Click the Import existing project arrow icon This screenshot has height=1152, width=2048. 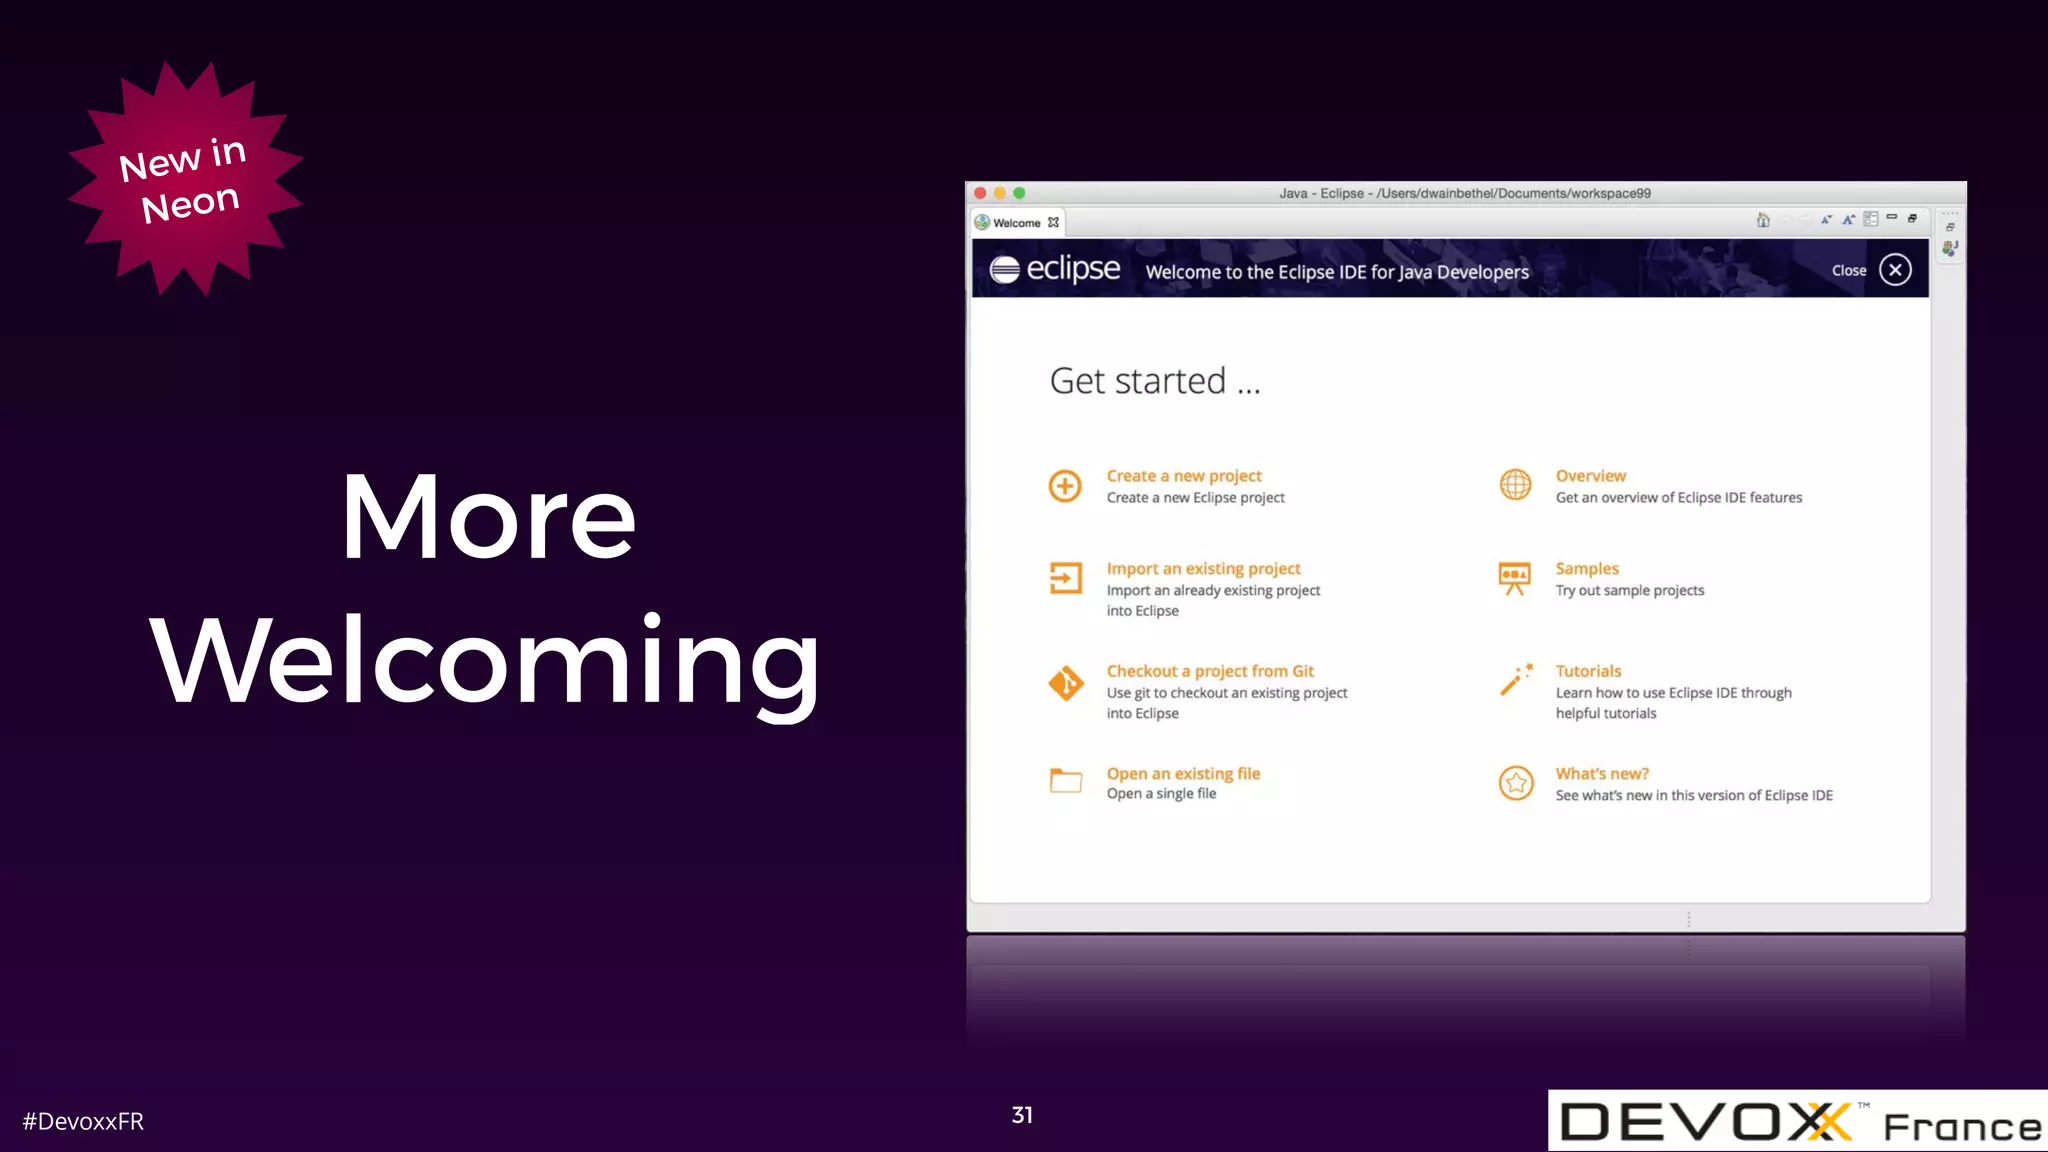tap(1065, 578)
